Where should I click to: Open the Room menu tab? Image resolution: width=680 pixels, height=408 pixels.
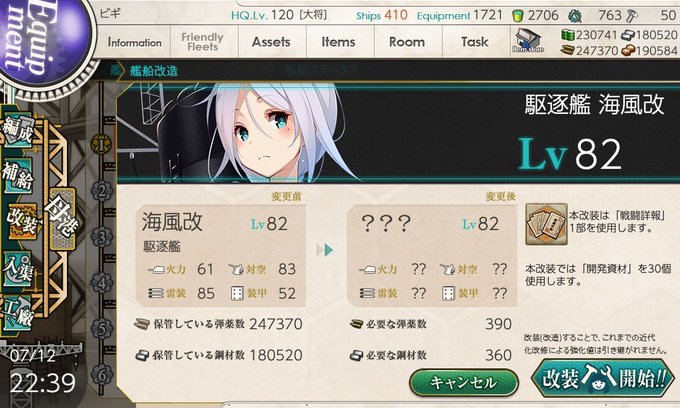coord(407,42)
